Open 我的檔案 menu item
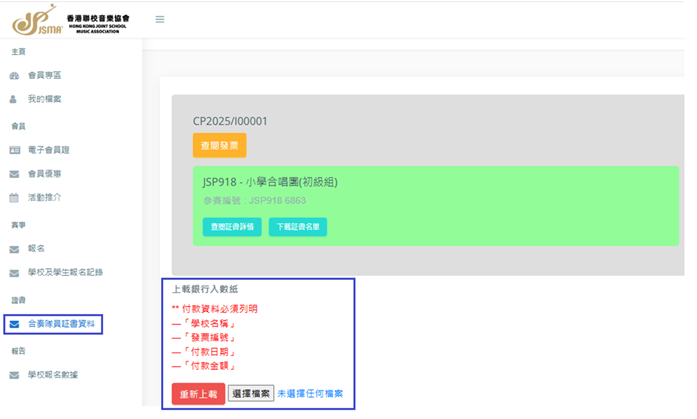 (x=44, y=99)
